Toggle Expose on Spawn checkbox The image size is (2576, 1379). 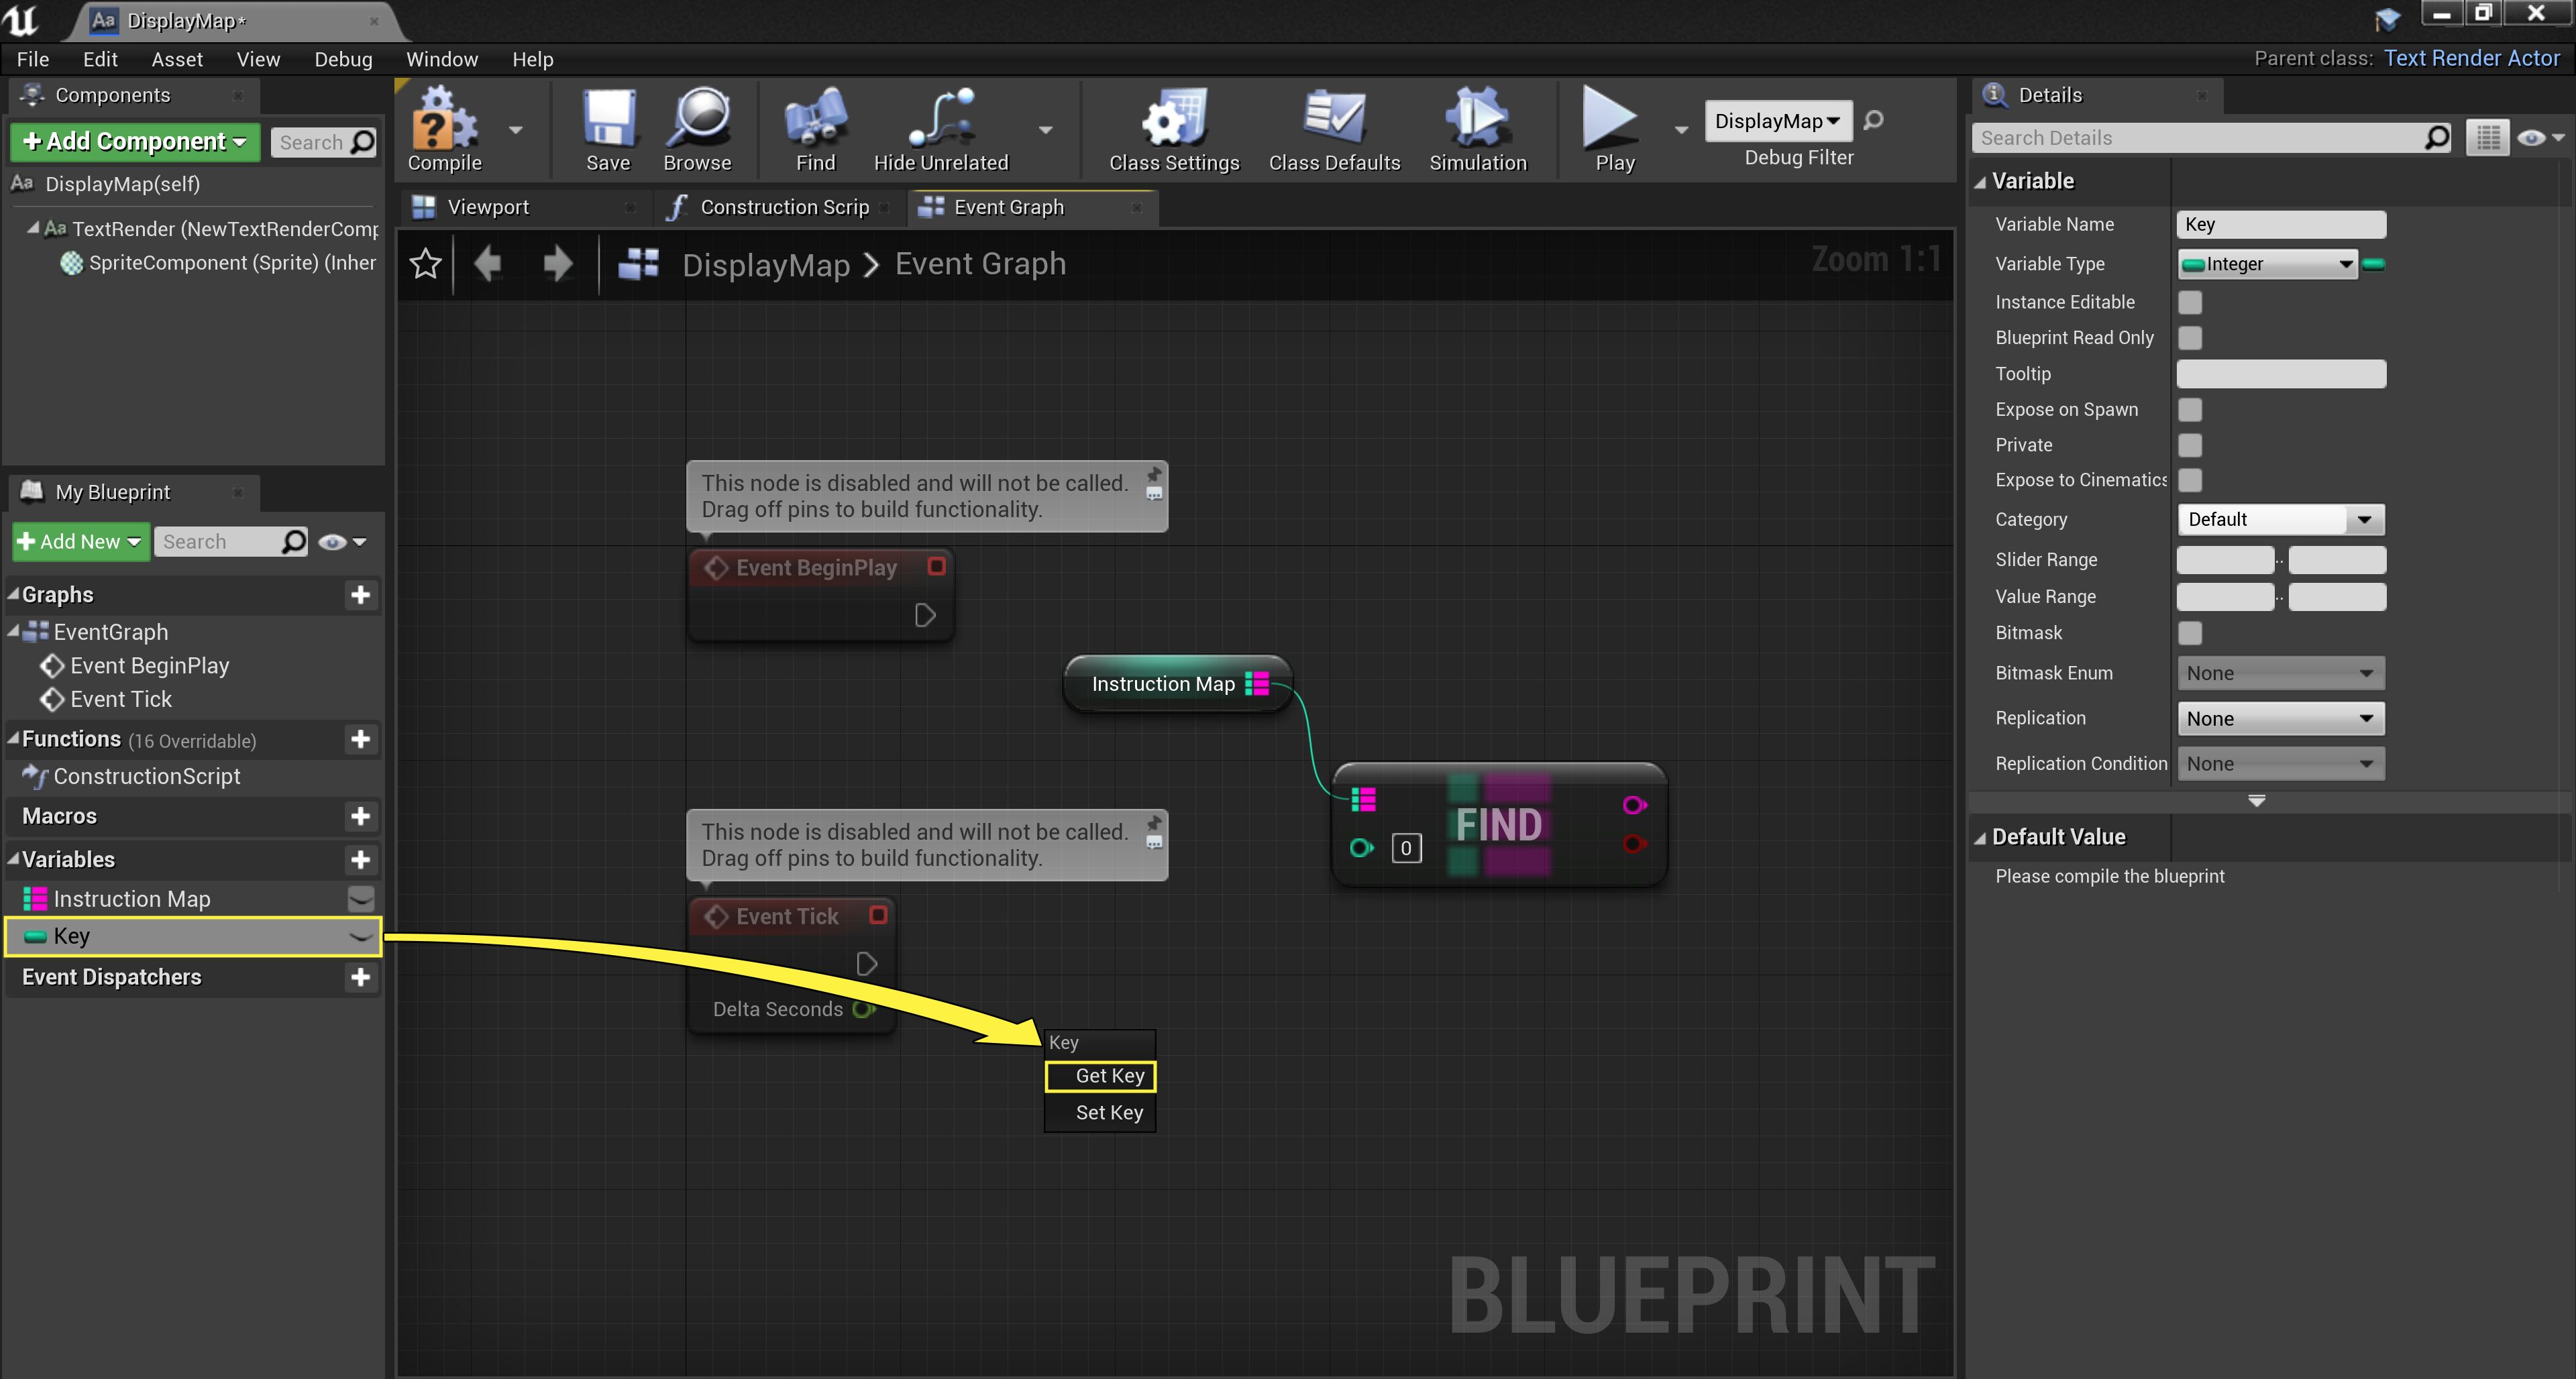pos(2190,410)
